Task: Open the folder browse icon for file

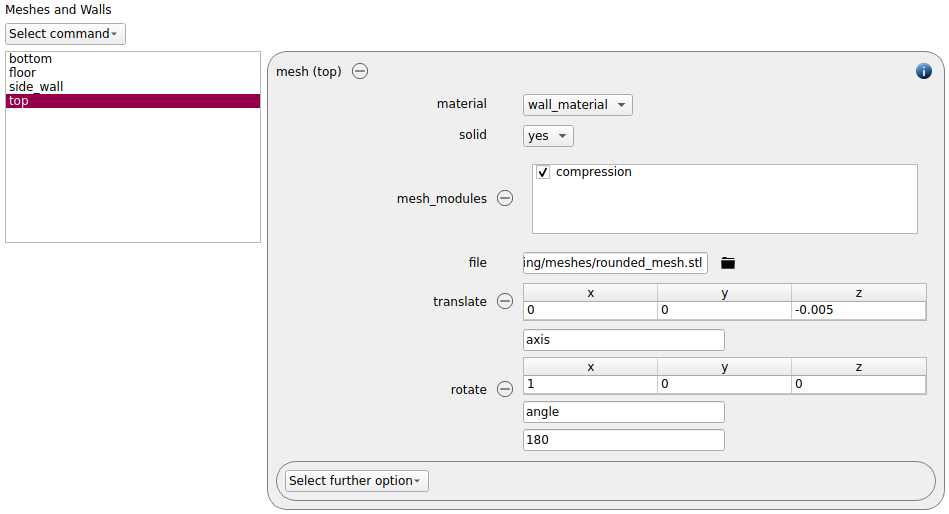Action: click(727, 263)
